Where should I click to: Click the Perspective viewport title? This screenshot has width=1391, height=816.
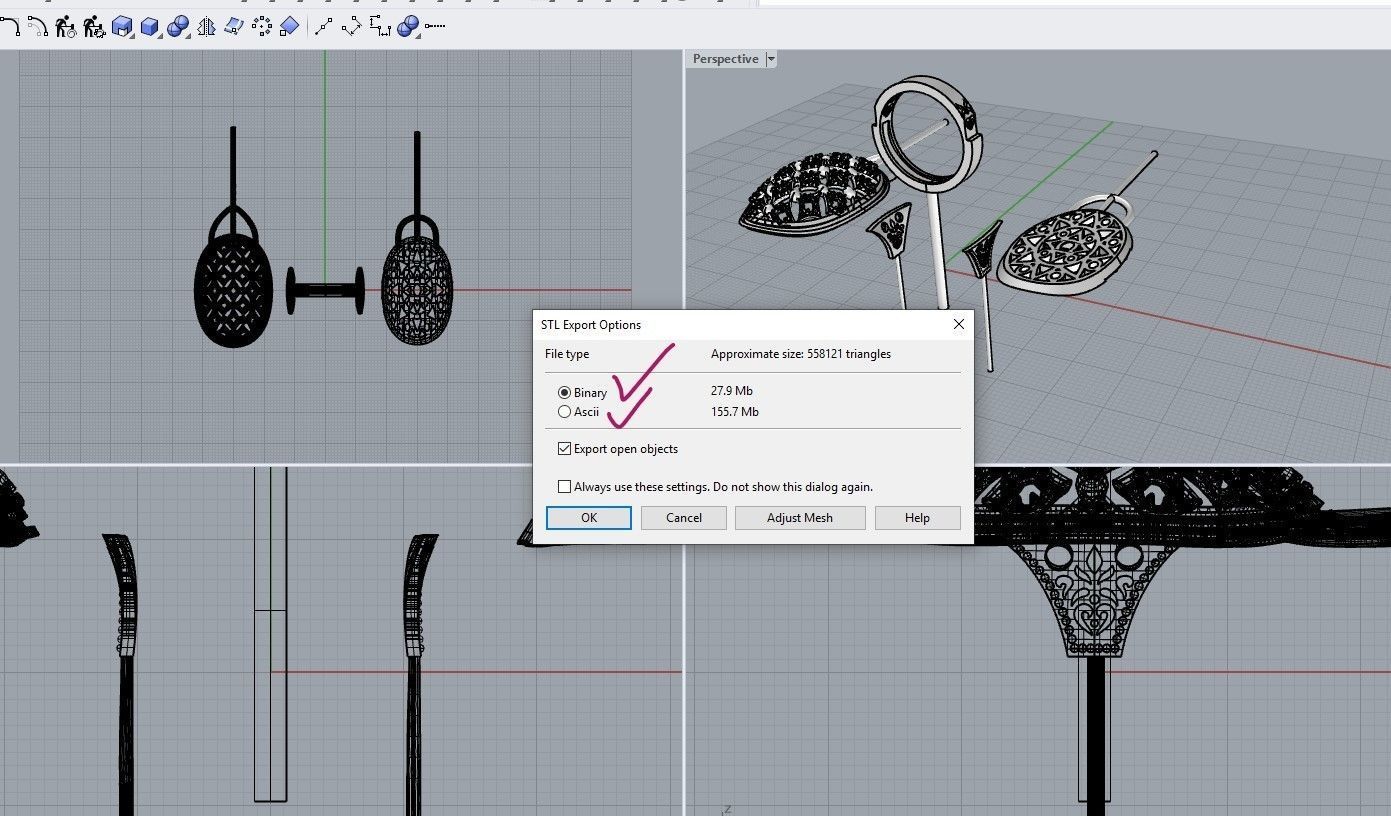(x=725, y=59)
